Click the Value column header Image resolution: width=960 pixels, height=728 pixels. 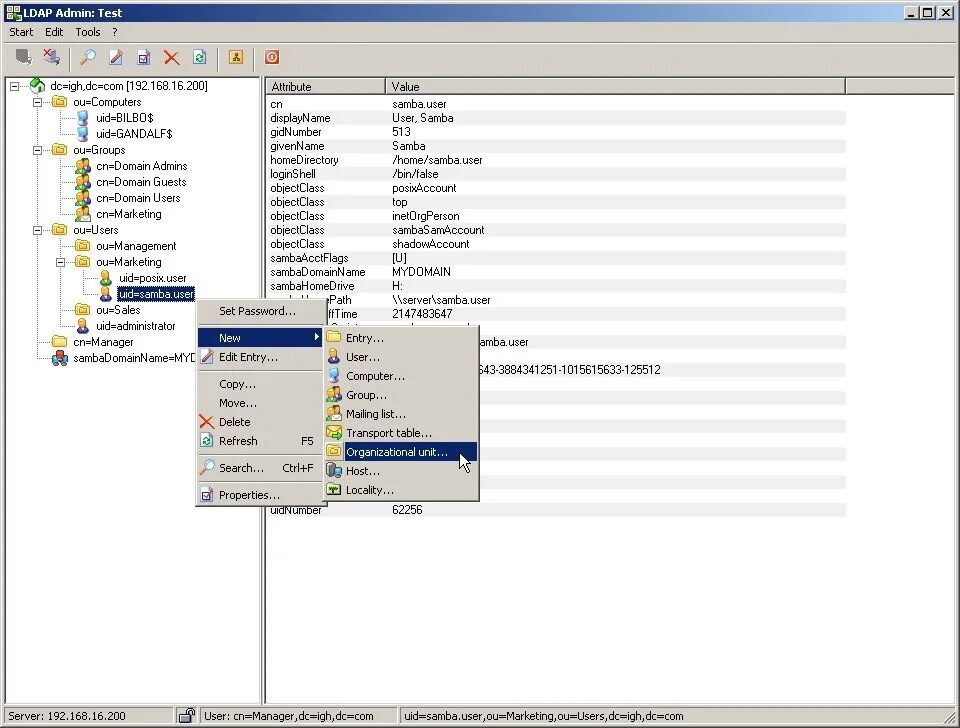click(x=615, y=86)
